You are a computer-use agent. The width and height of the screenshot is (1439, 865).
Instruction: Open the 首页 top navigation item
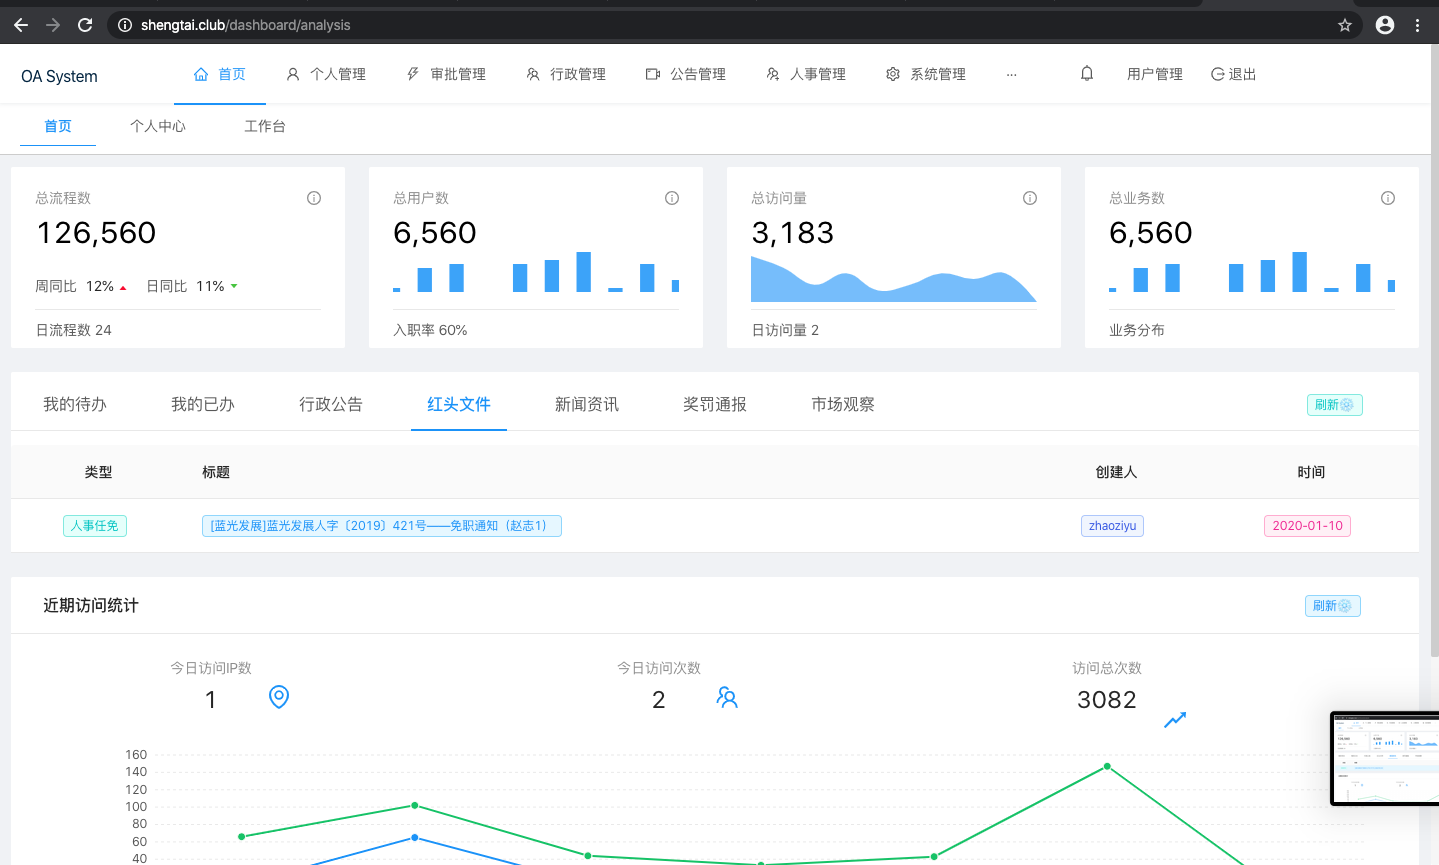[x=220, y=74]
